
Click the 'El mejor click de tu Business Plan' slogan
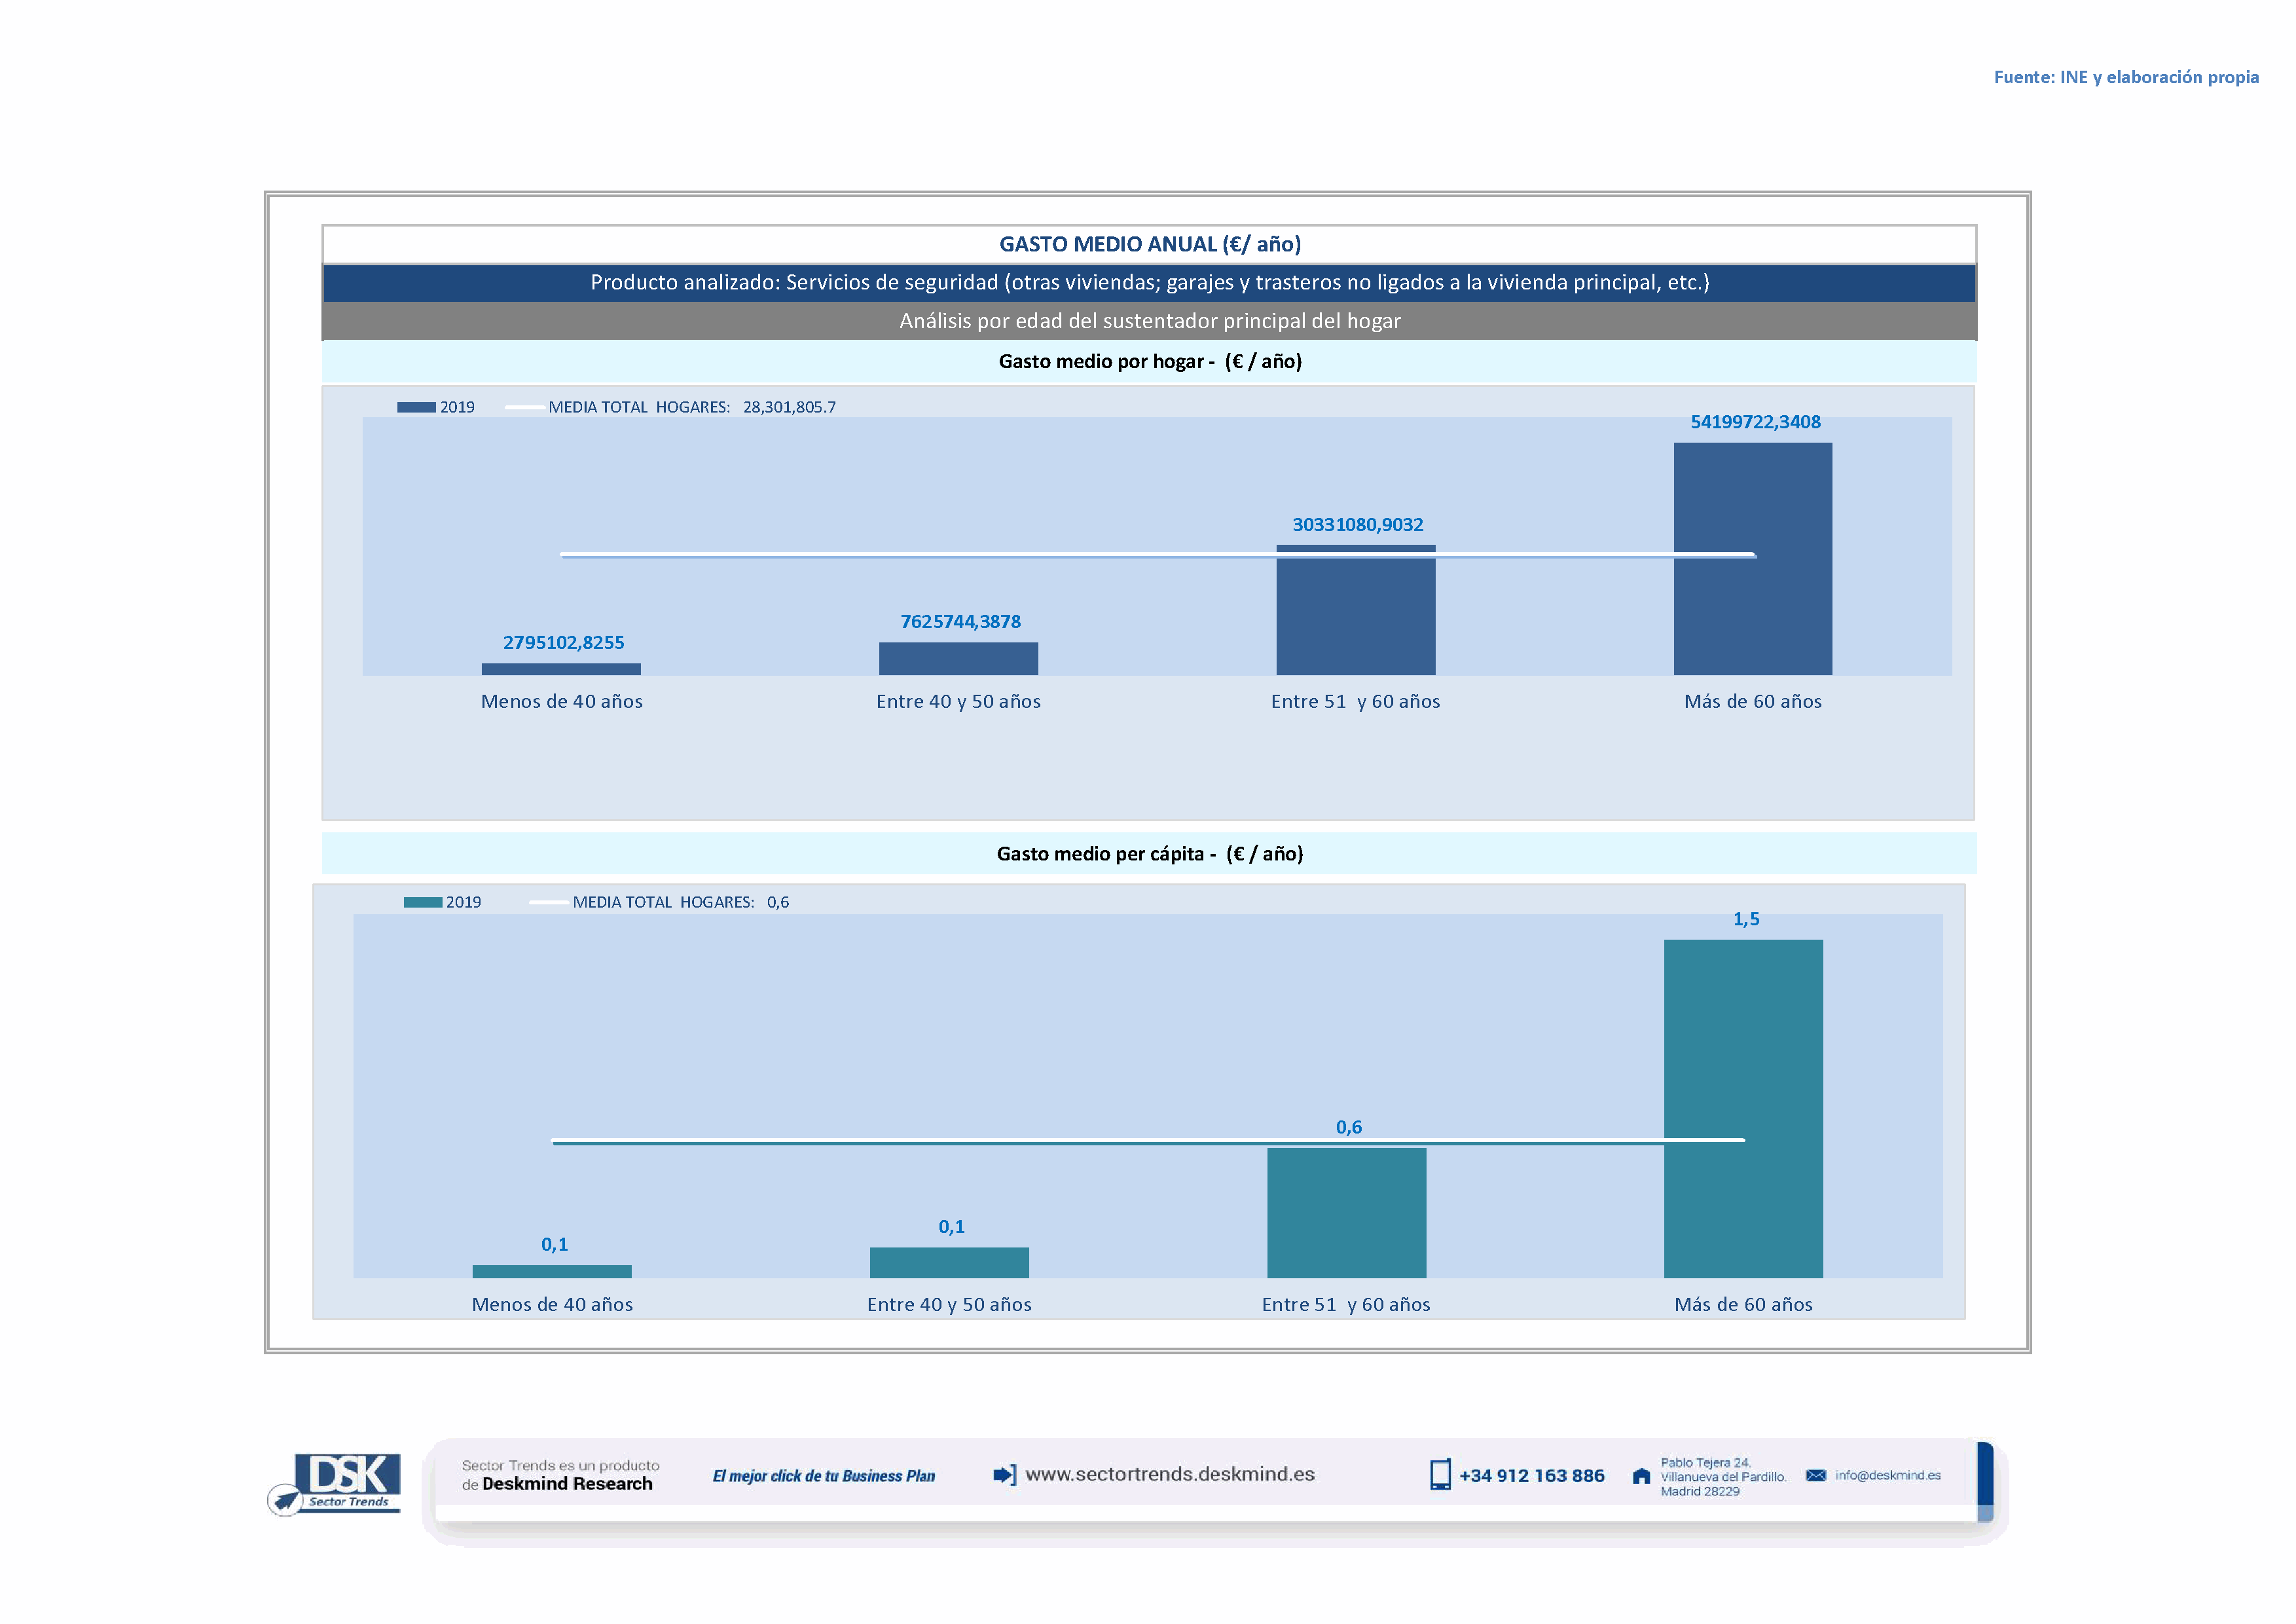click(823, 1476)
